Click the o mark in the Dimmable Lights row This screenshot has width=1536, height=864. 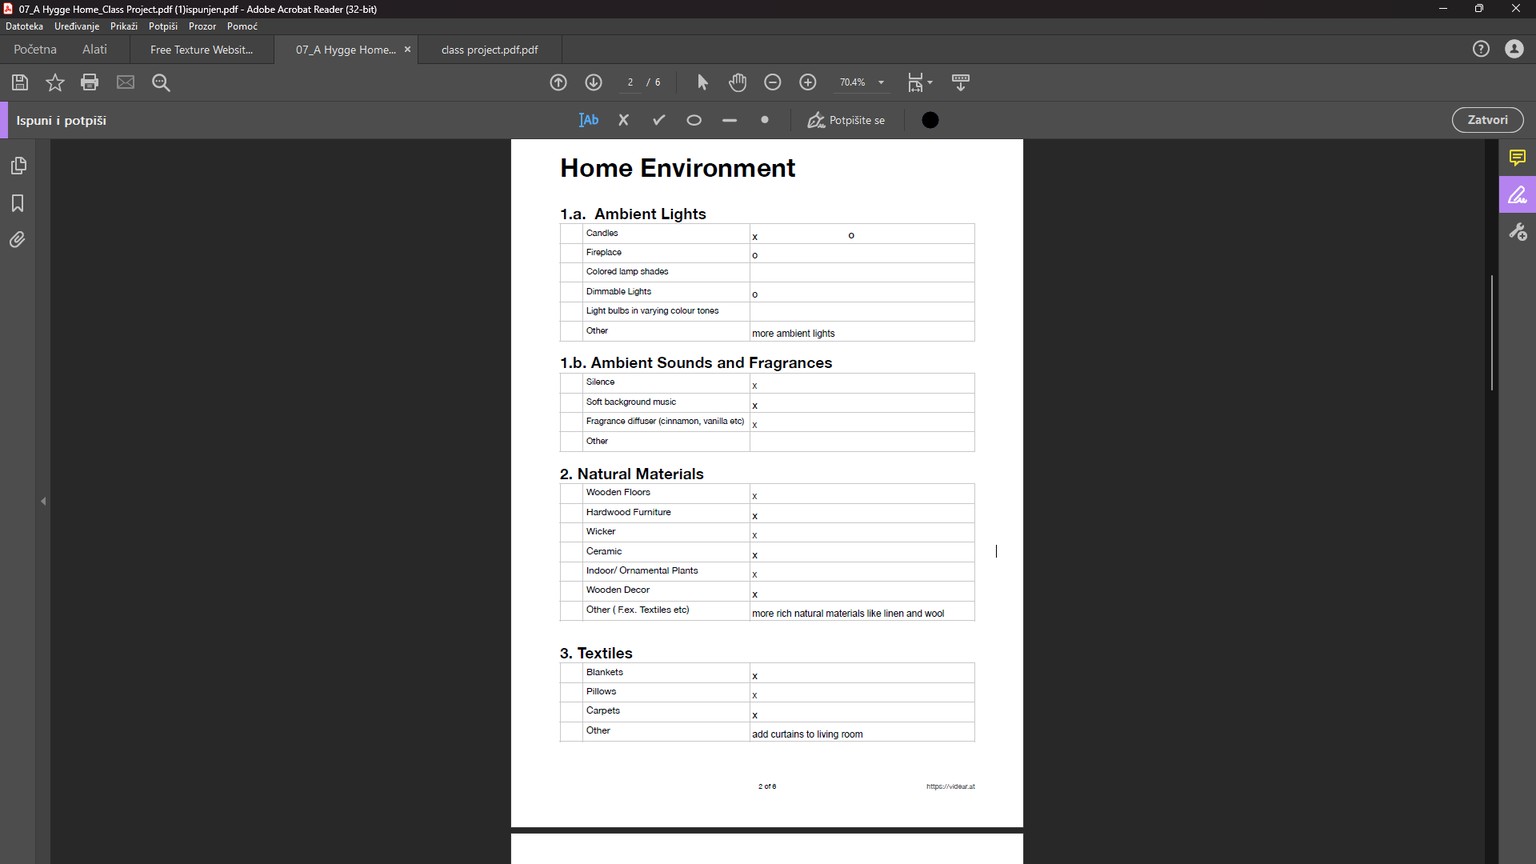point(755,295)
